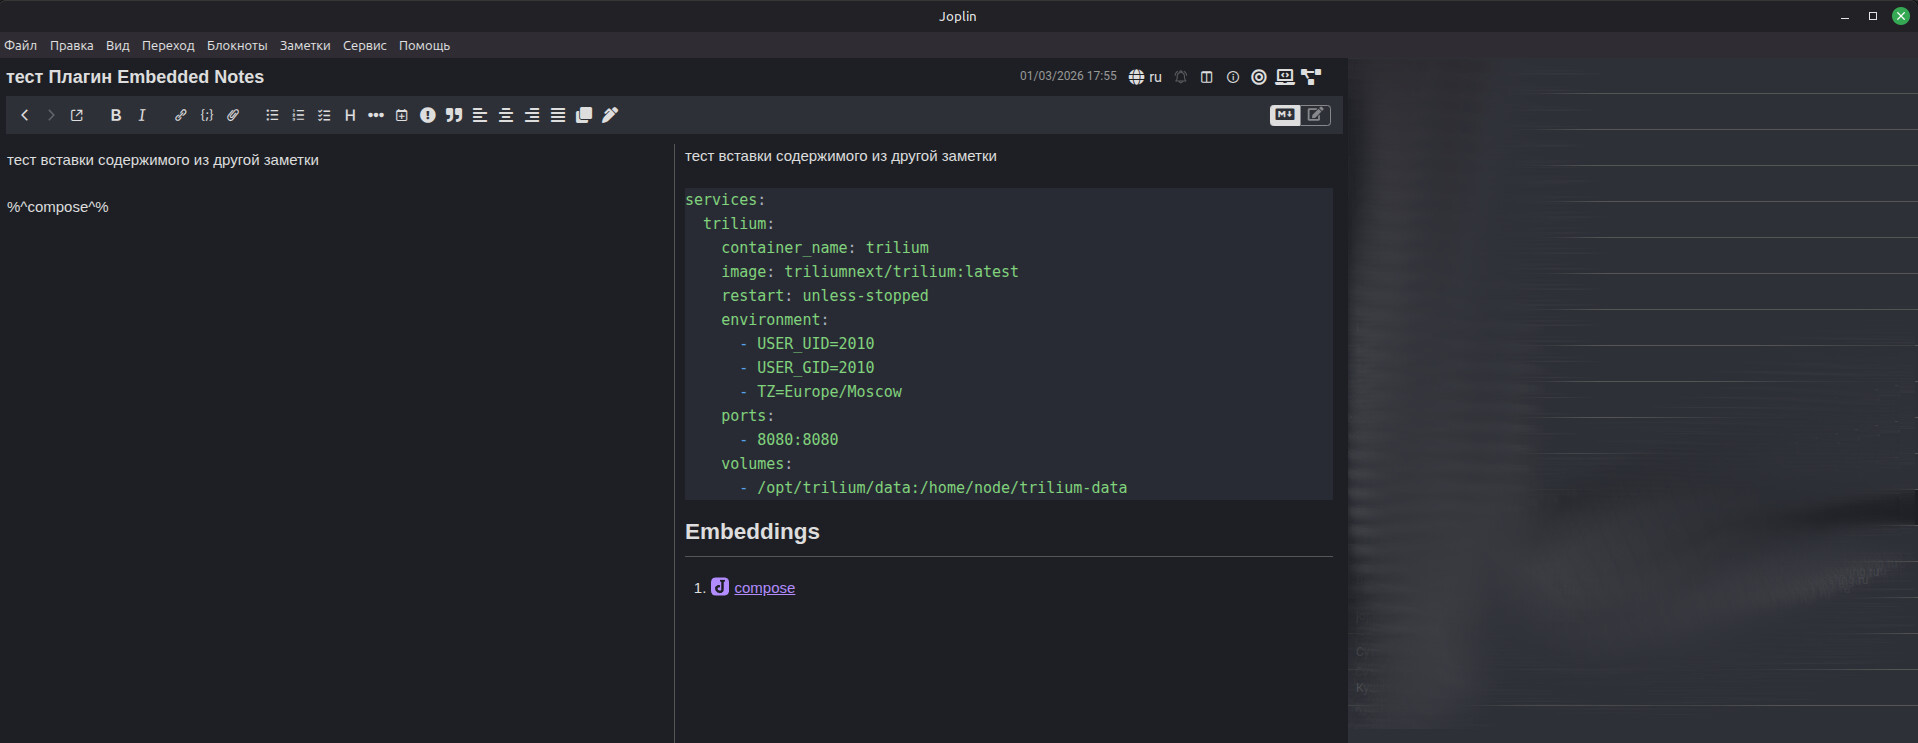Switch to rich text editor mode

pos(1316,115)
